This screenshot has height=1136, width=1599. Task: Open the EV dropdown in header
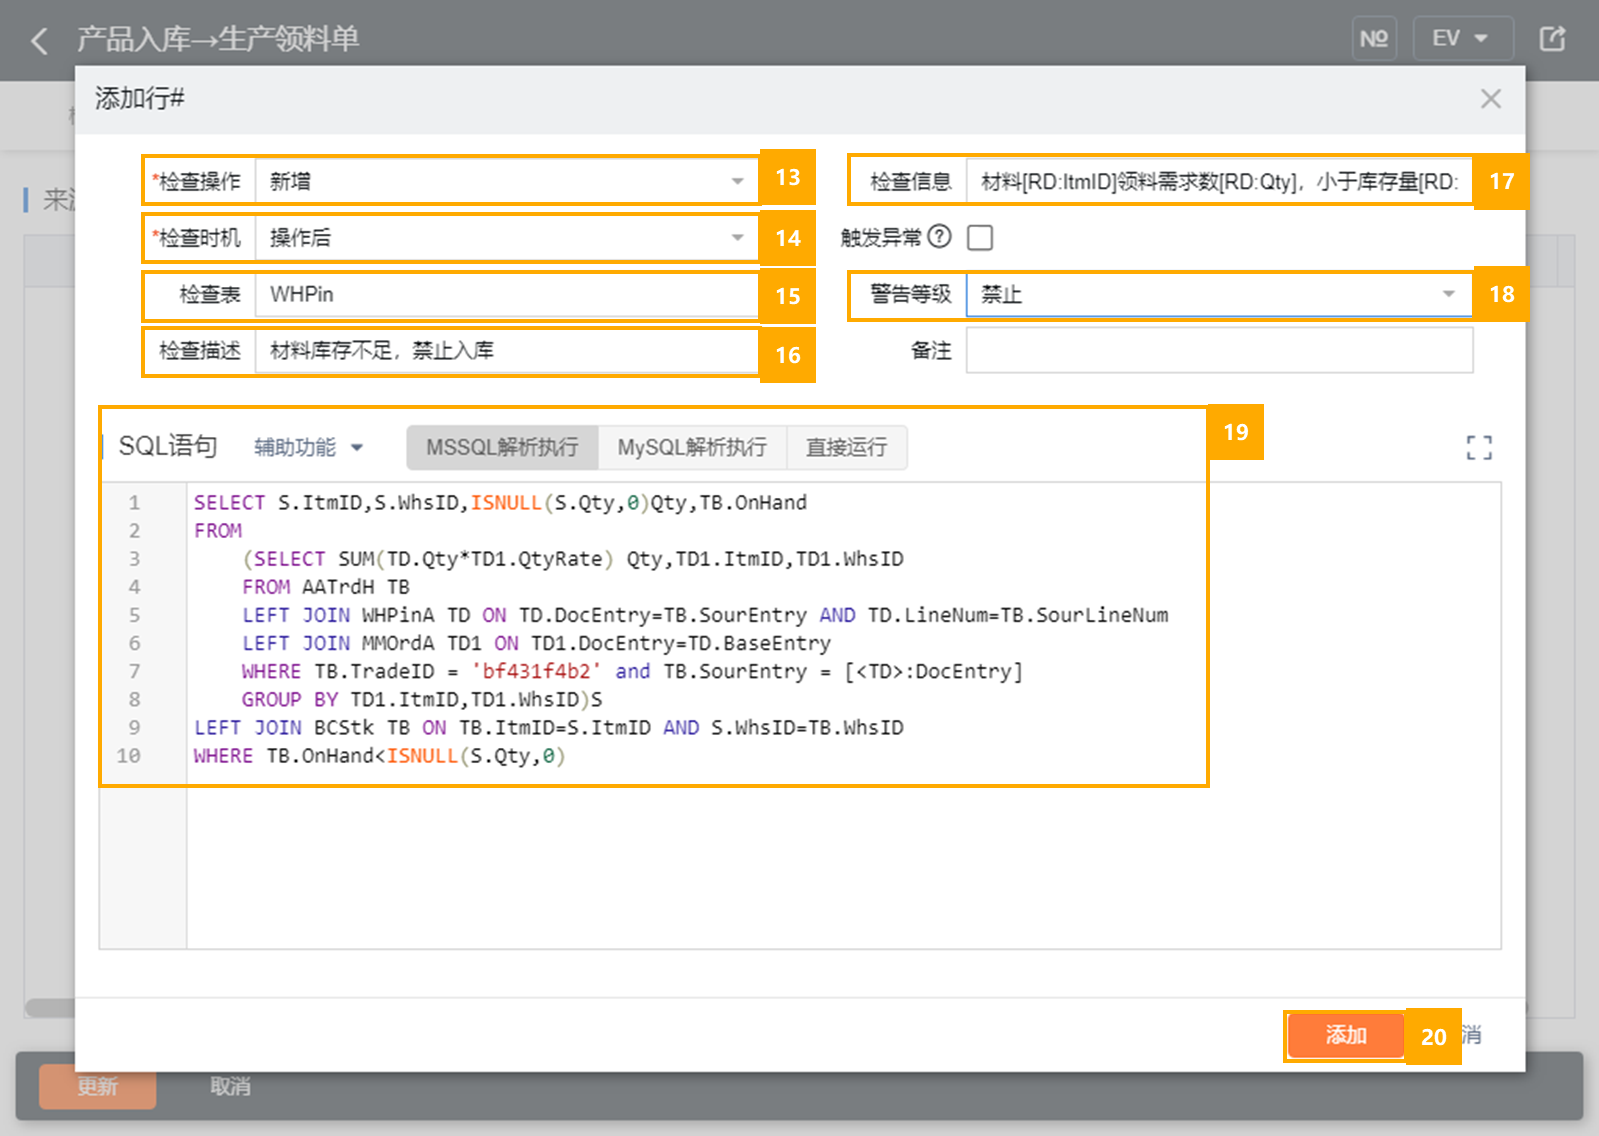(x=1462, y=39)
